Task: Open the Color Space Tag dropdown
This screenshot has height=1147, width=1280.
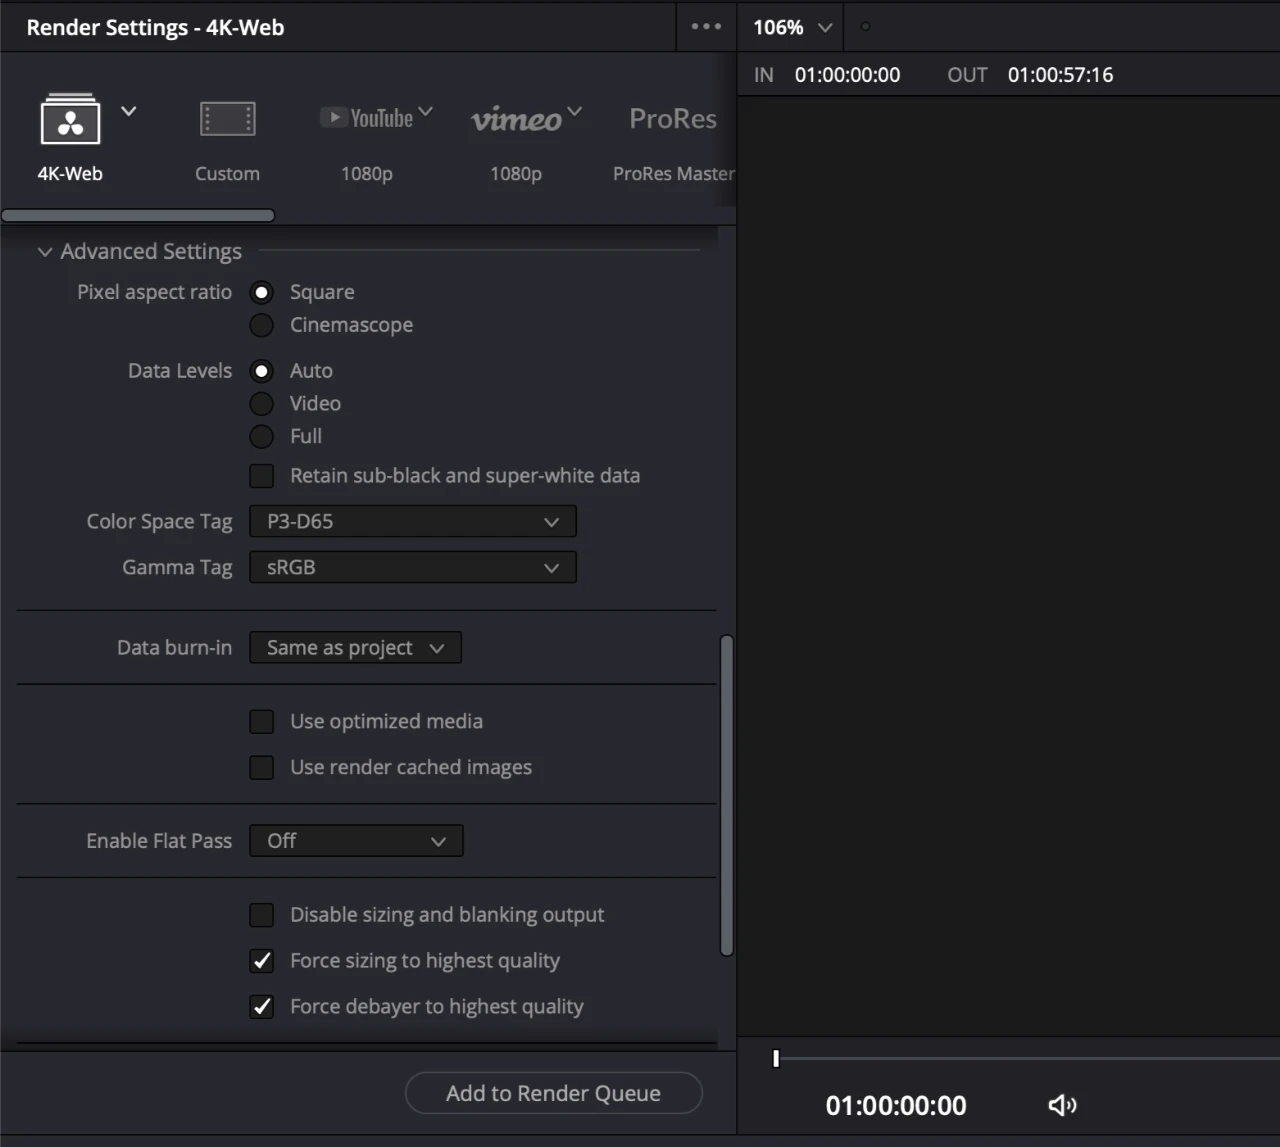Action: (412, 521)
